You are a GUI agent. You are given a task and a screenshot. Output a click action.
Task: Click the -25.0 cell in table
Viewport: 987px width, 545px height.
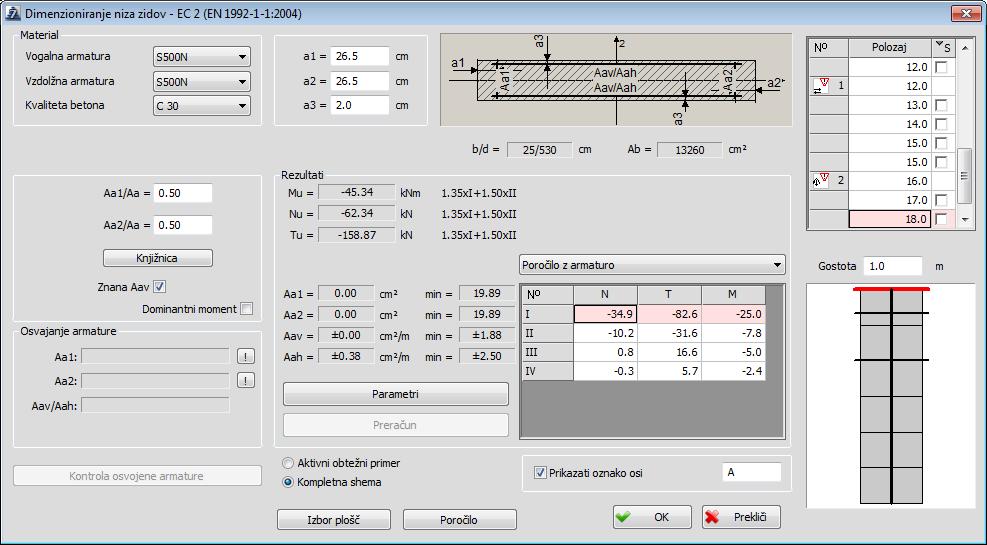[733, 314]
